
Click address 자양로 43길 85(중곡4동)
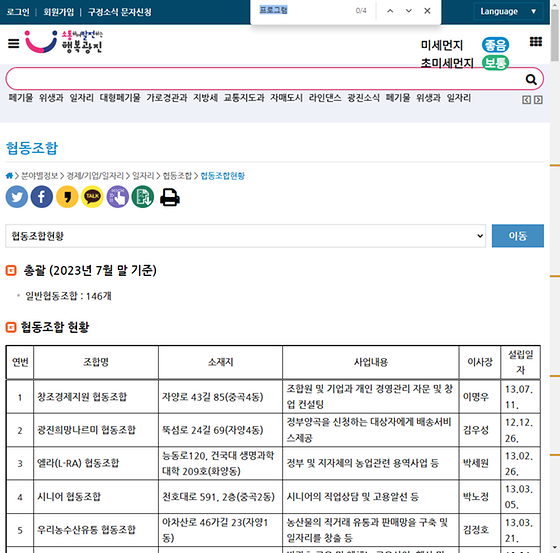pyautogui.click(x=212, y=397)
